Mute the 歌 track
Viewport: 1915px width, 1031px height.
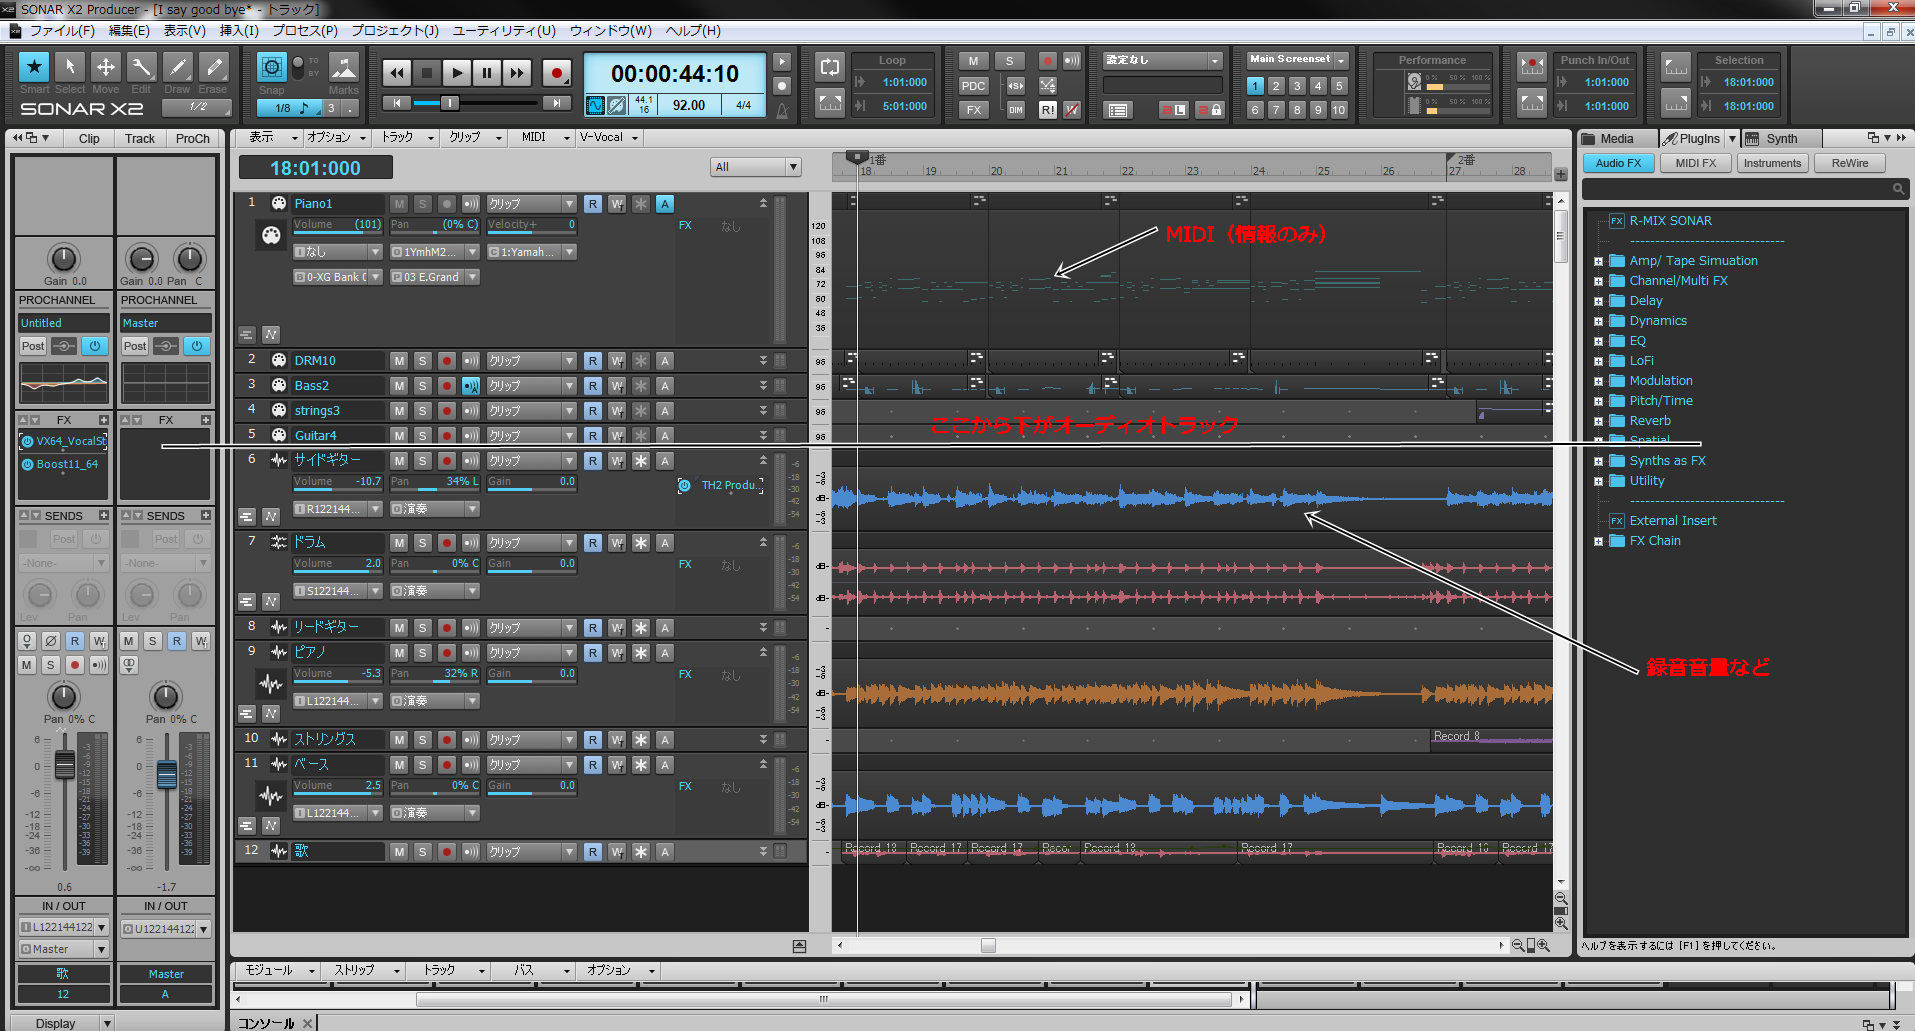399,852
